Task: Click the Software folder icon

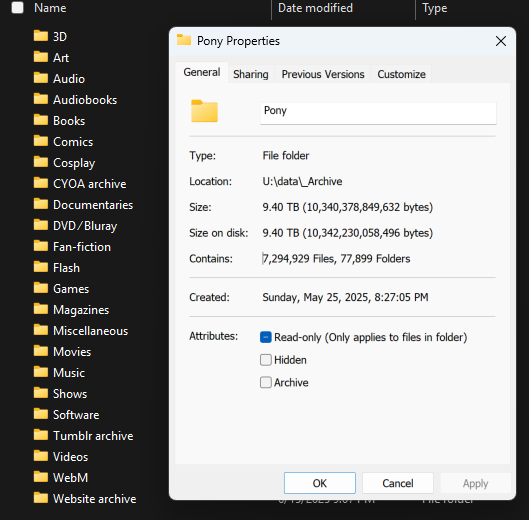Action: click(x=41, y=414)
